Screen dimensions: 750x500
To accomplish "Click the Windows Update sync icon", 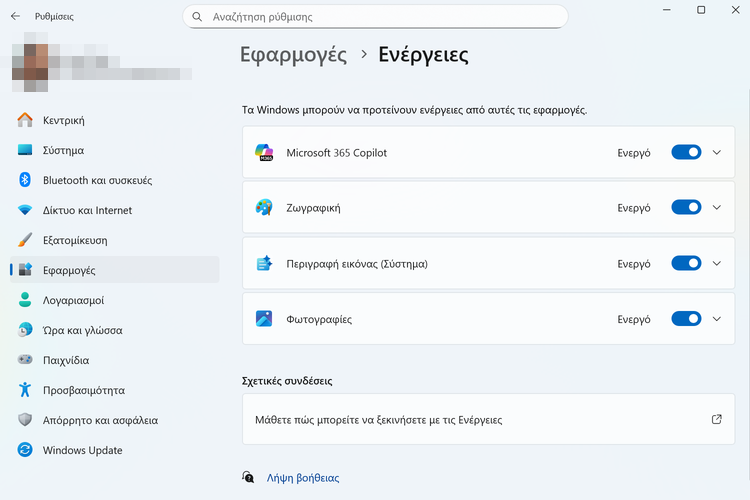I will click(25, 450).
